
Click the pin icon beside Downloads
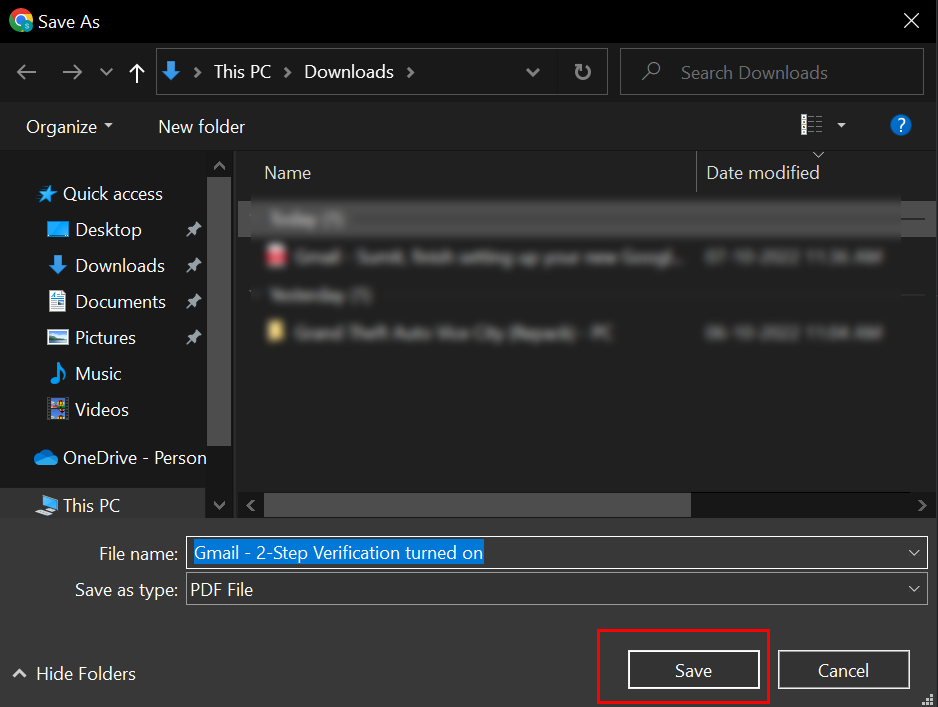click(x=193, y=265)
